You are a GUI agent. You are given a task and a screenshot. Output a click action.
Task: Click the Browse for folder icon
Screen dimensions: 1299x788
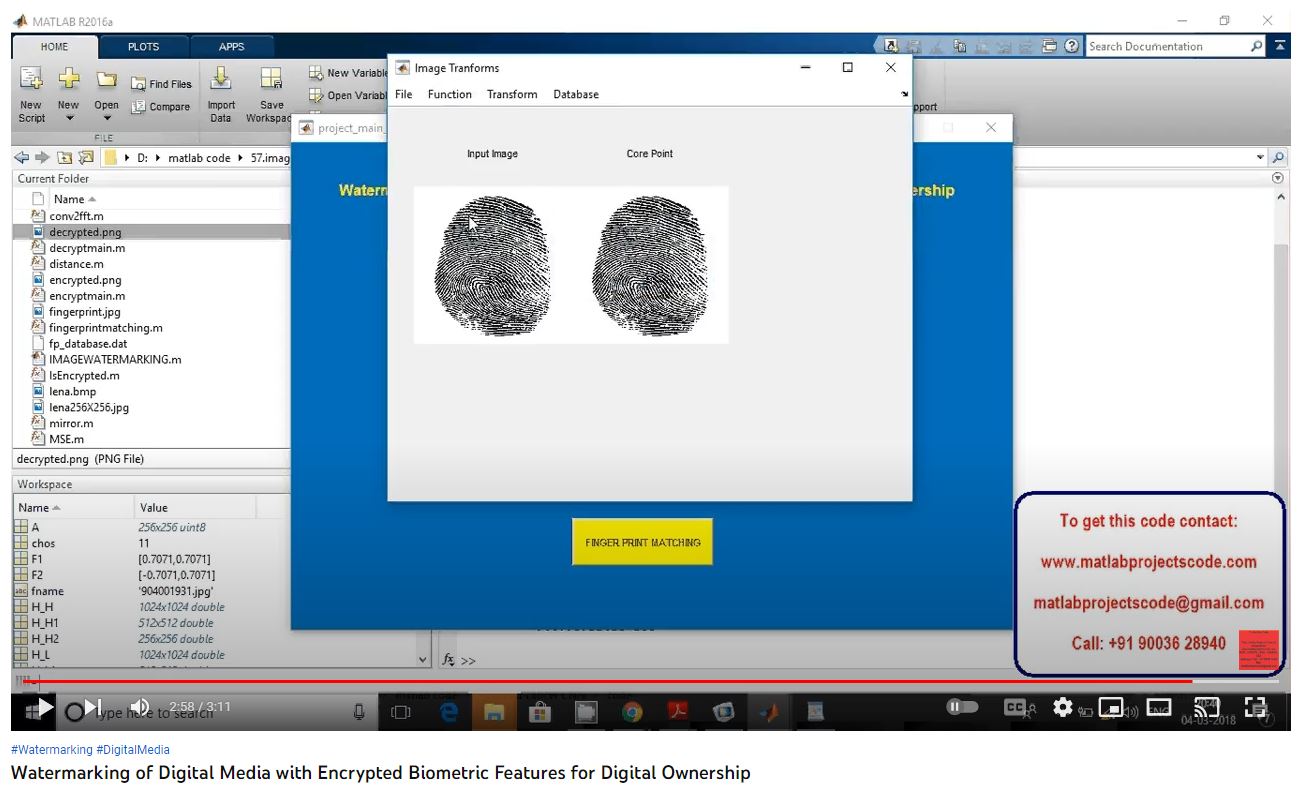[86, 157]
